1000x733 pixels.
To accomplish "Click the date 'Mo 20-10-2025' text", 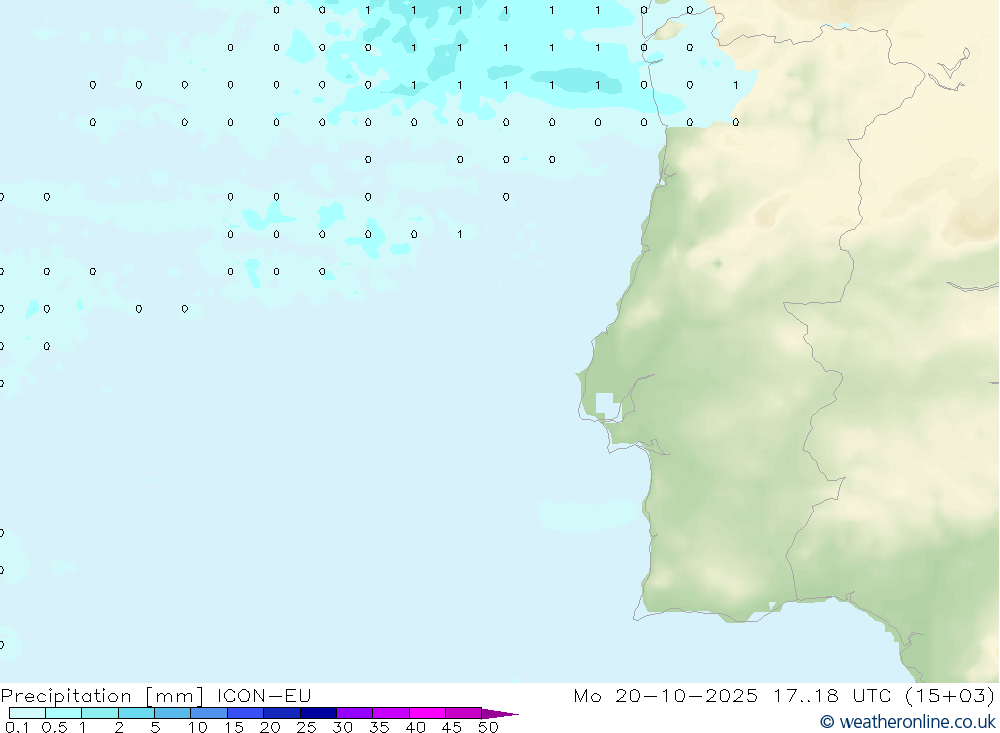I will 666,695.
